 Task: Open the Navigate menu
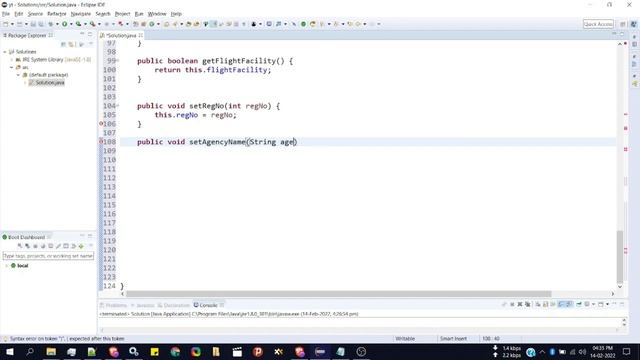81,14
